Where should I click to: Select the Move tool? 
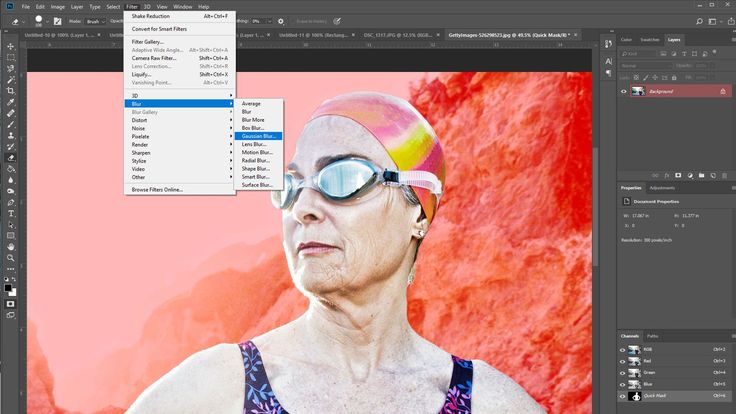tap(10, 46)
